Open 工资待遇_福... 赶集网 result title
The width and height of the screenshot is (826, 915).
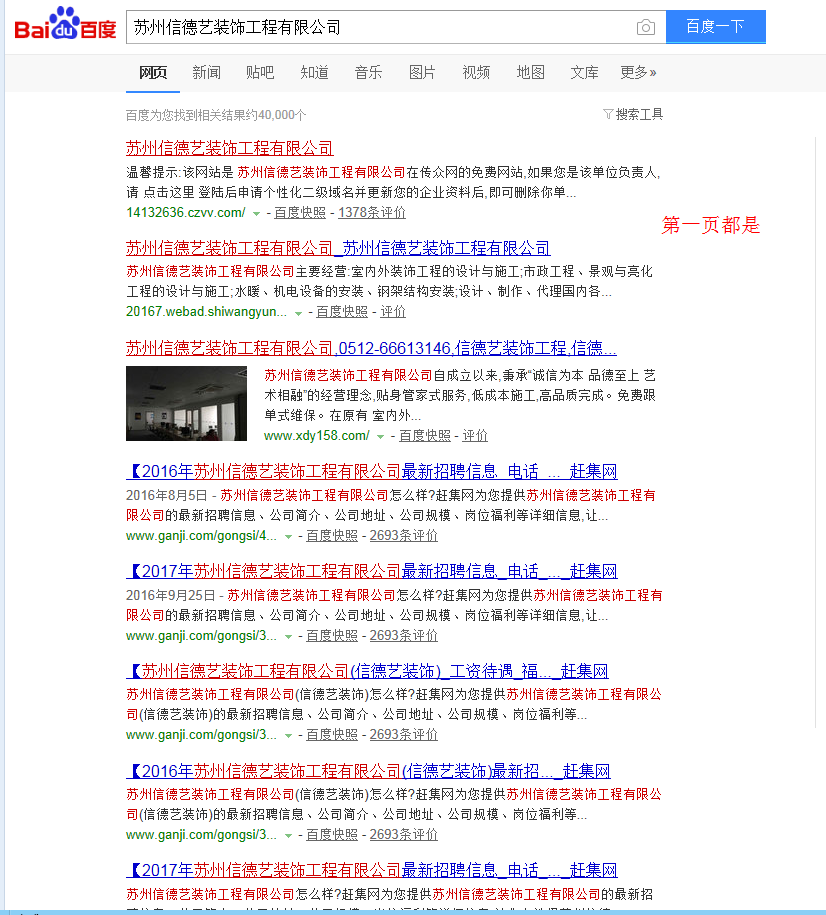367,671
